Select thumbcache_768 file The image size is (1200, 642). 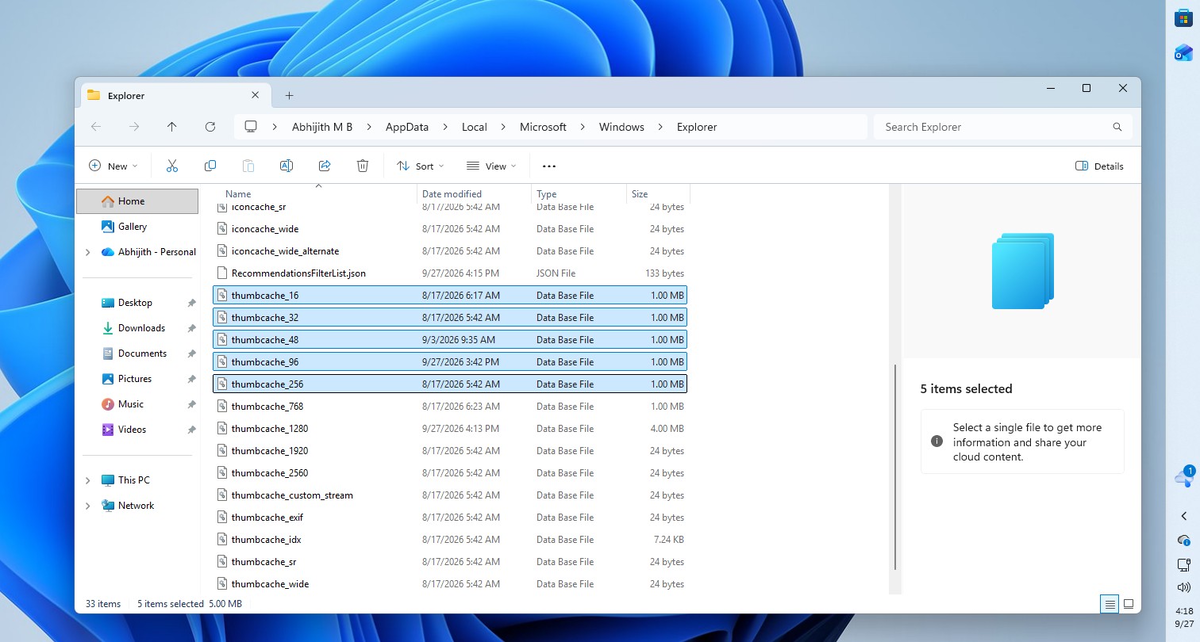(x=451, y=406)
